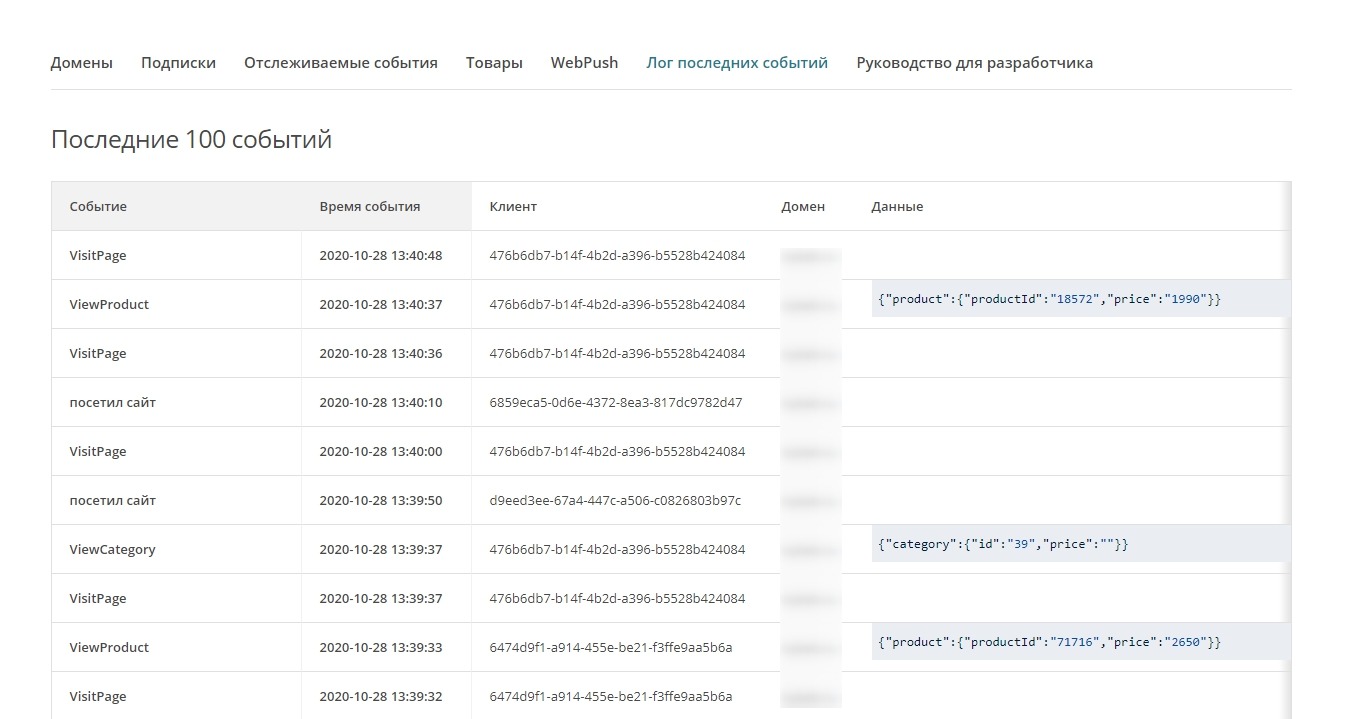Image resolution: width=1351 pixels, height=719 pixels.
Task: Click JSON data with productId 71716
Action: [1049, 642]
